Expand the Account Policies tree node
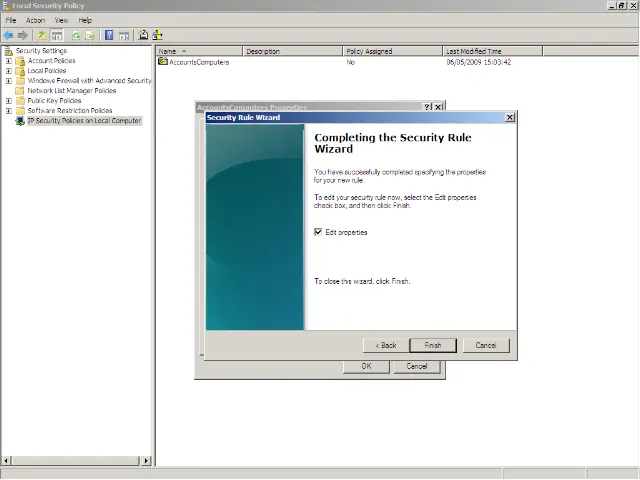Image resolution: width=640 pixels, height=480 pixels. click(9, 61)
